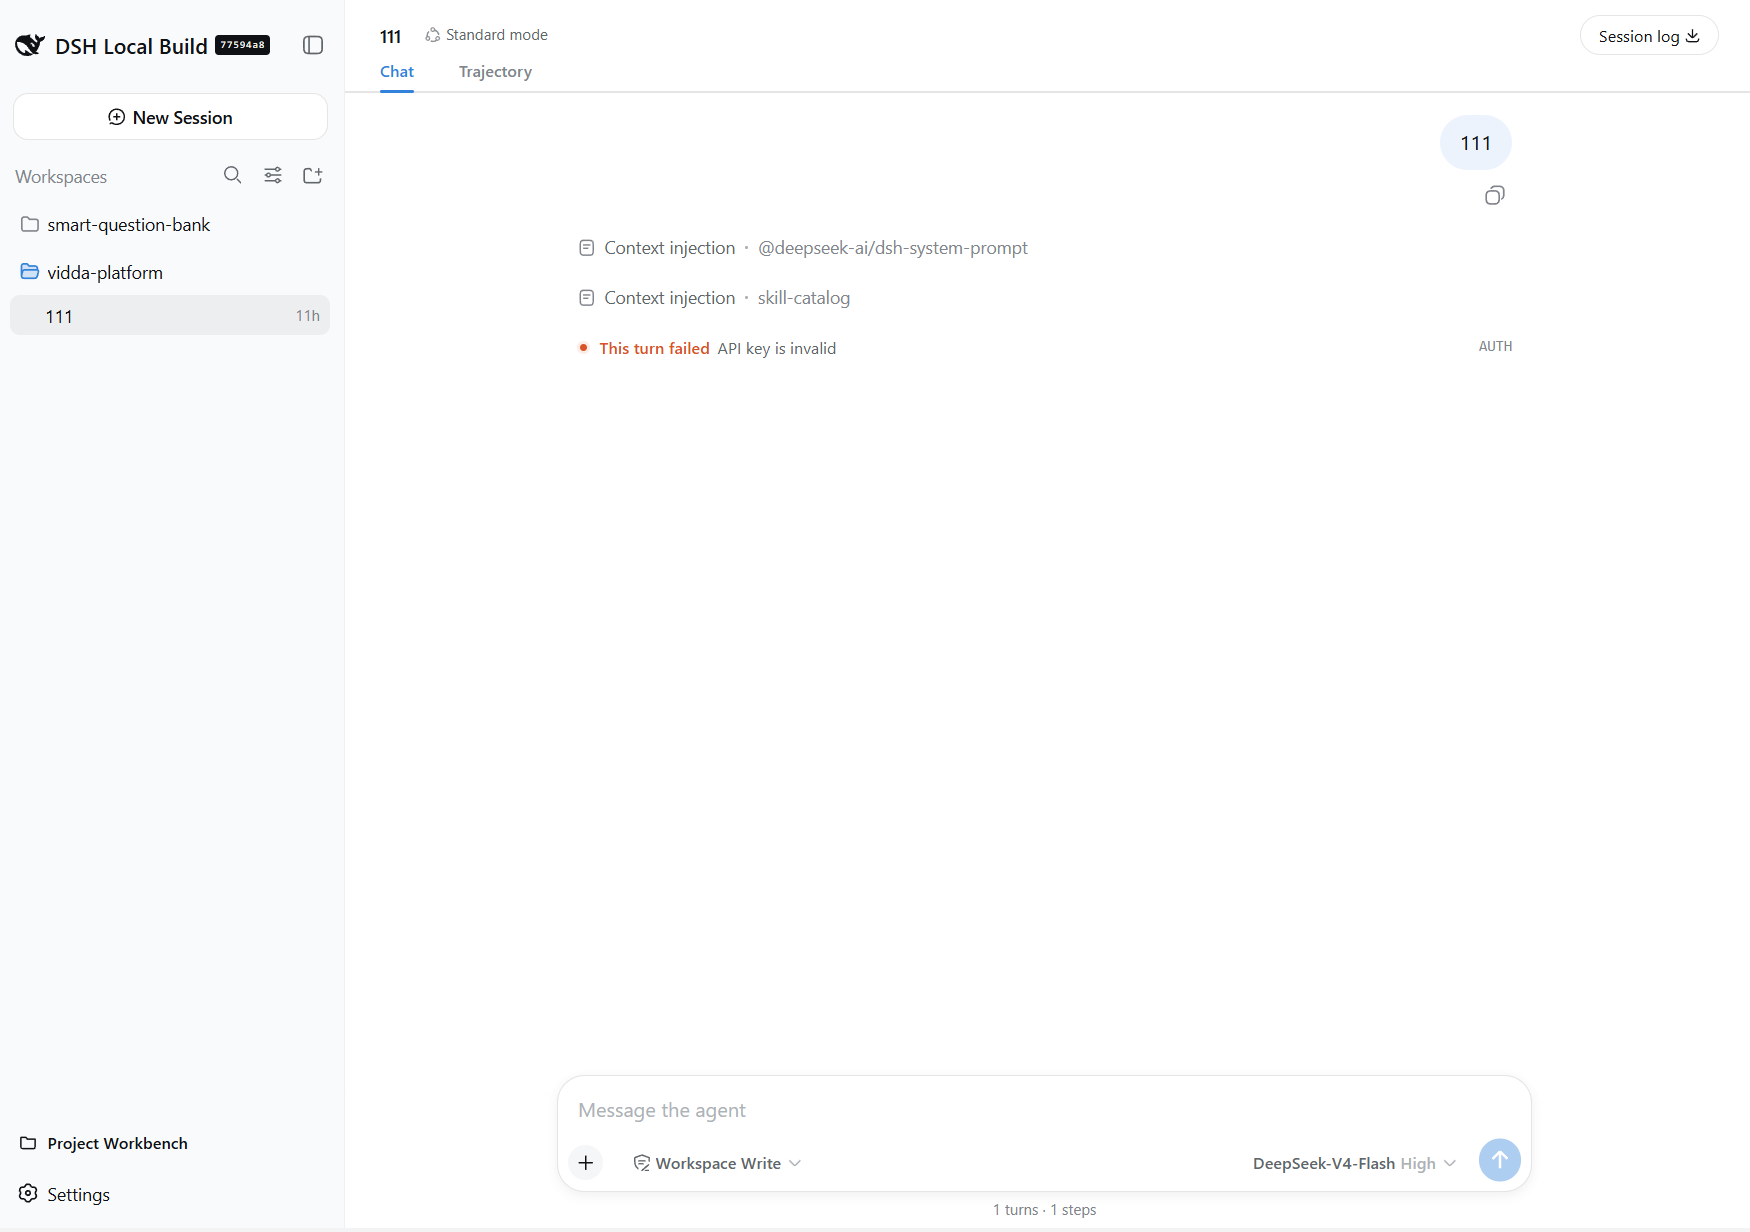Screen dimensions: 1750x1232
Task: Click the 11h timestamp on session 111
Action: (307, 316)
